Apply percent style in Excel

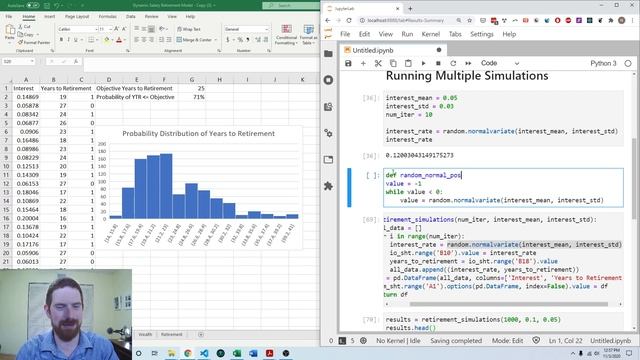[240, 40]
